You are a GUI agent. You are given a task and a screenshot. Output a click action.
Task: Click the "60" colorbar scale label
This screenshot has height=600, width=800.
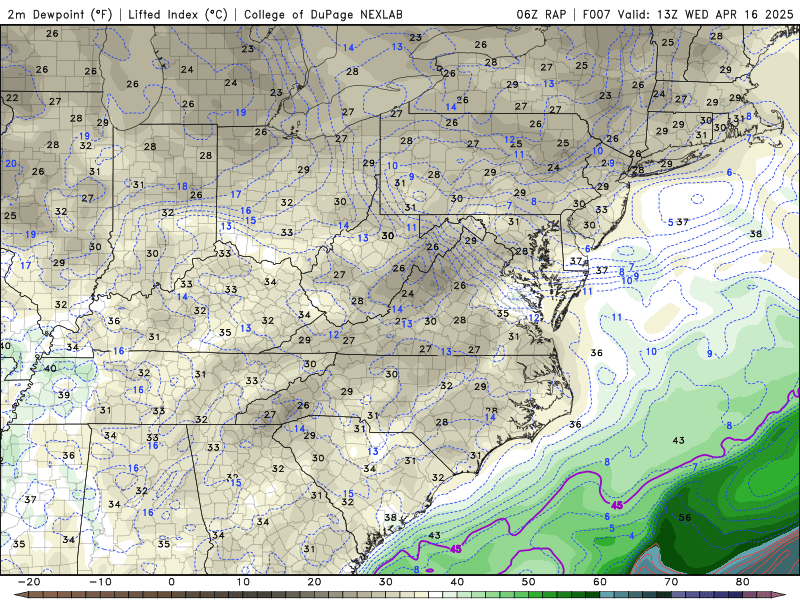tap(600, 582)
